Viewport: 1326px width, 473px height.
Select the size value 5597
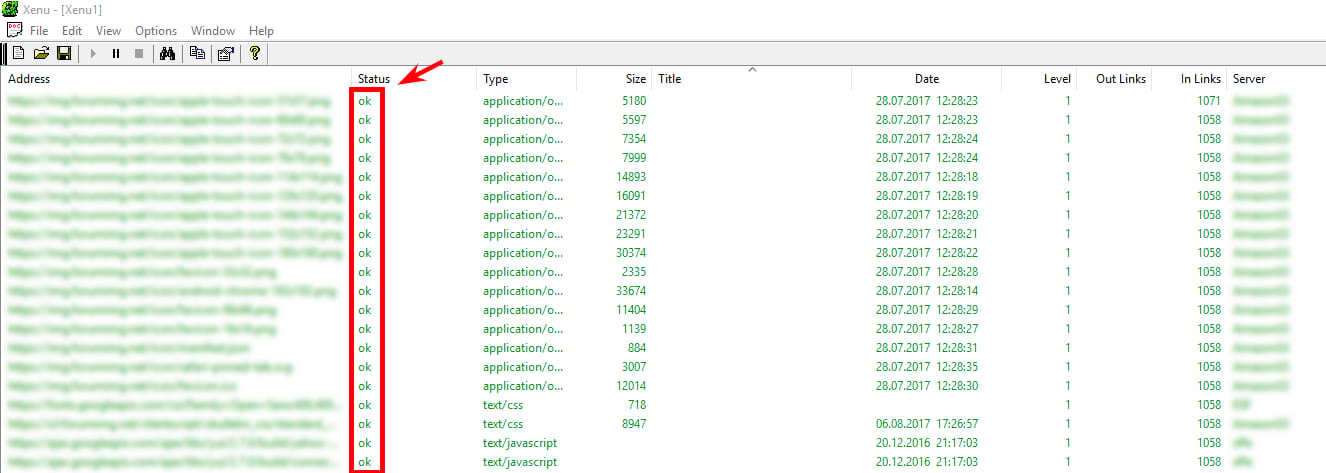(634, 120)
